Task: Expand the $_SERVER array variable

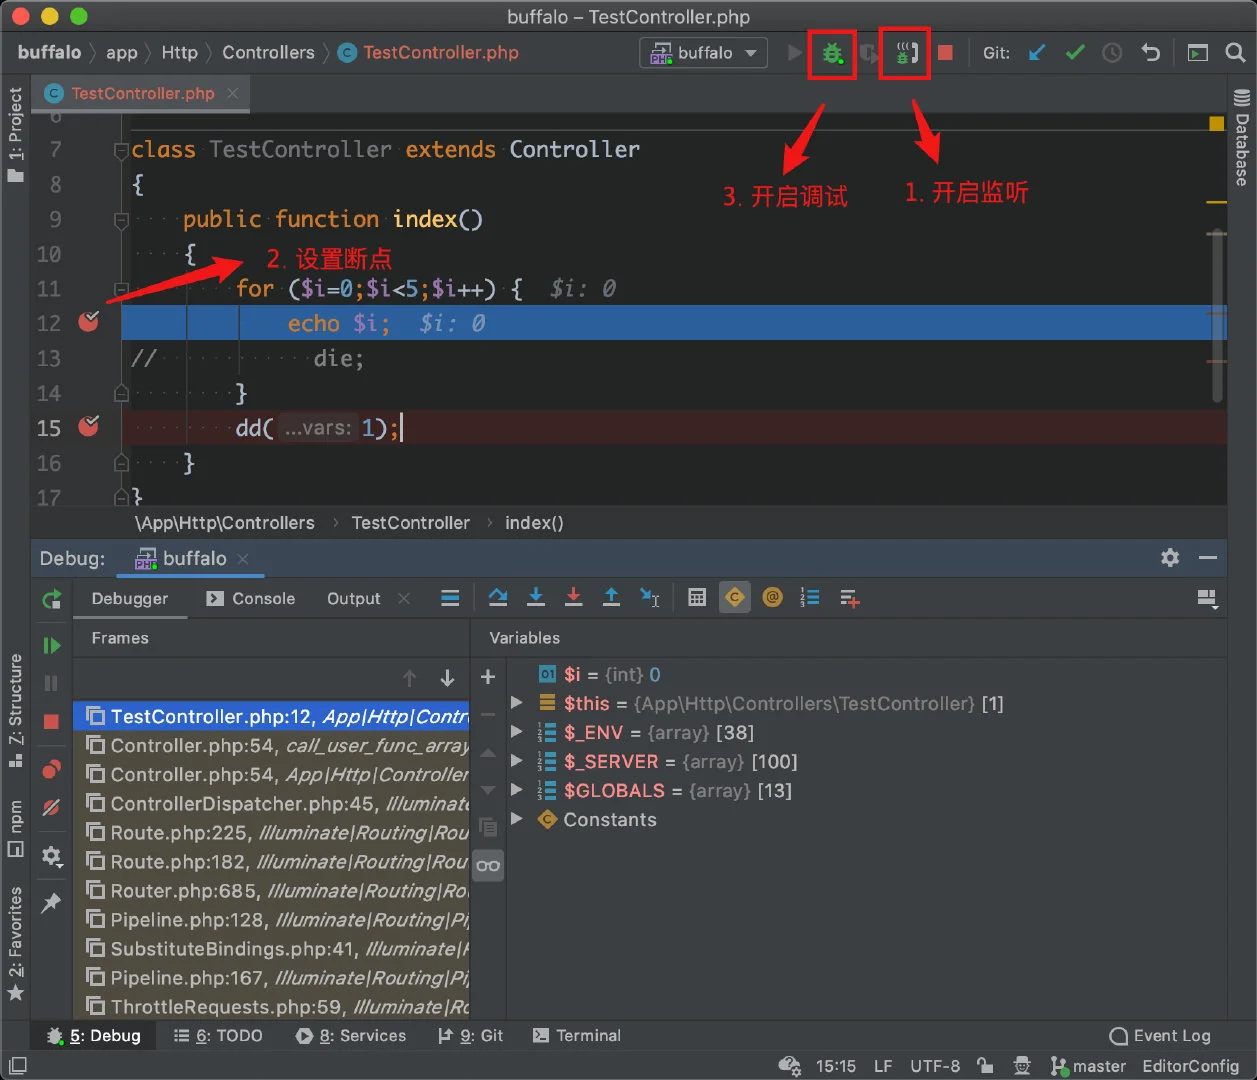Action: point(517,761)
